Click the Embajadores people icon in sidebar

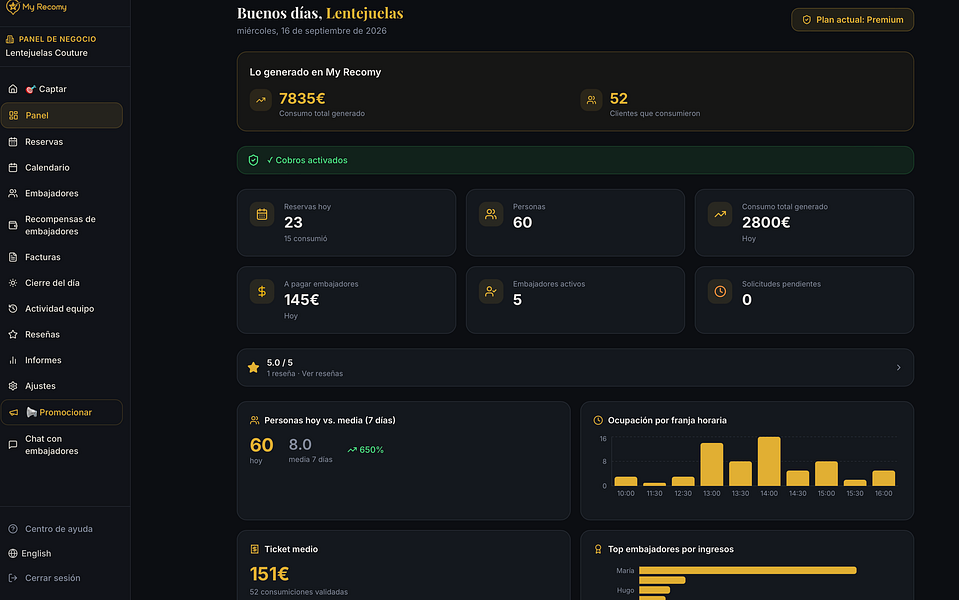(x=13, y=193)
